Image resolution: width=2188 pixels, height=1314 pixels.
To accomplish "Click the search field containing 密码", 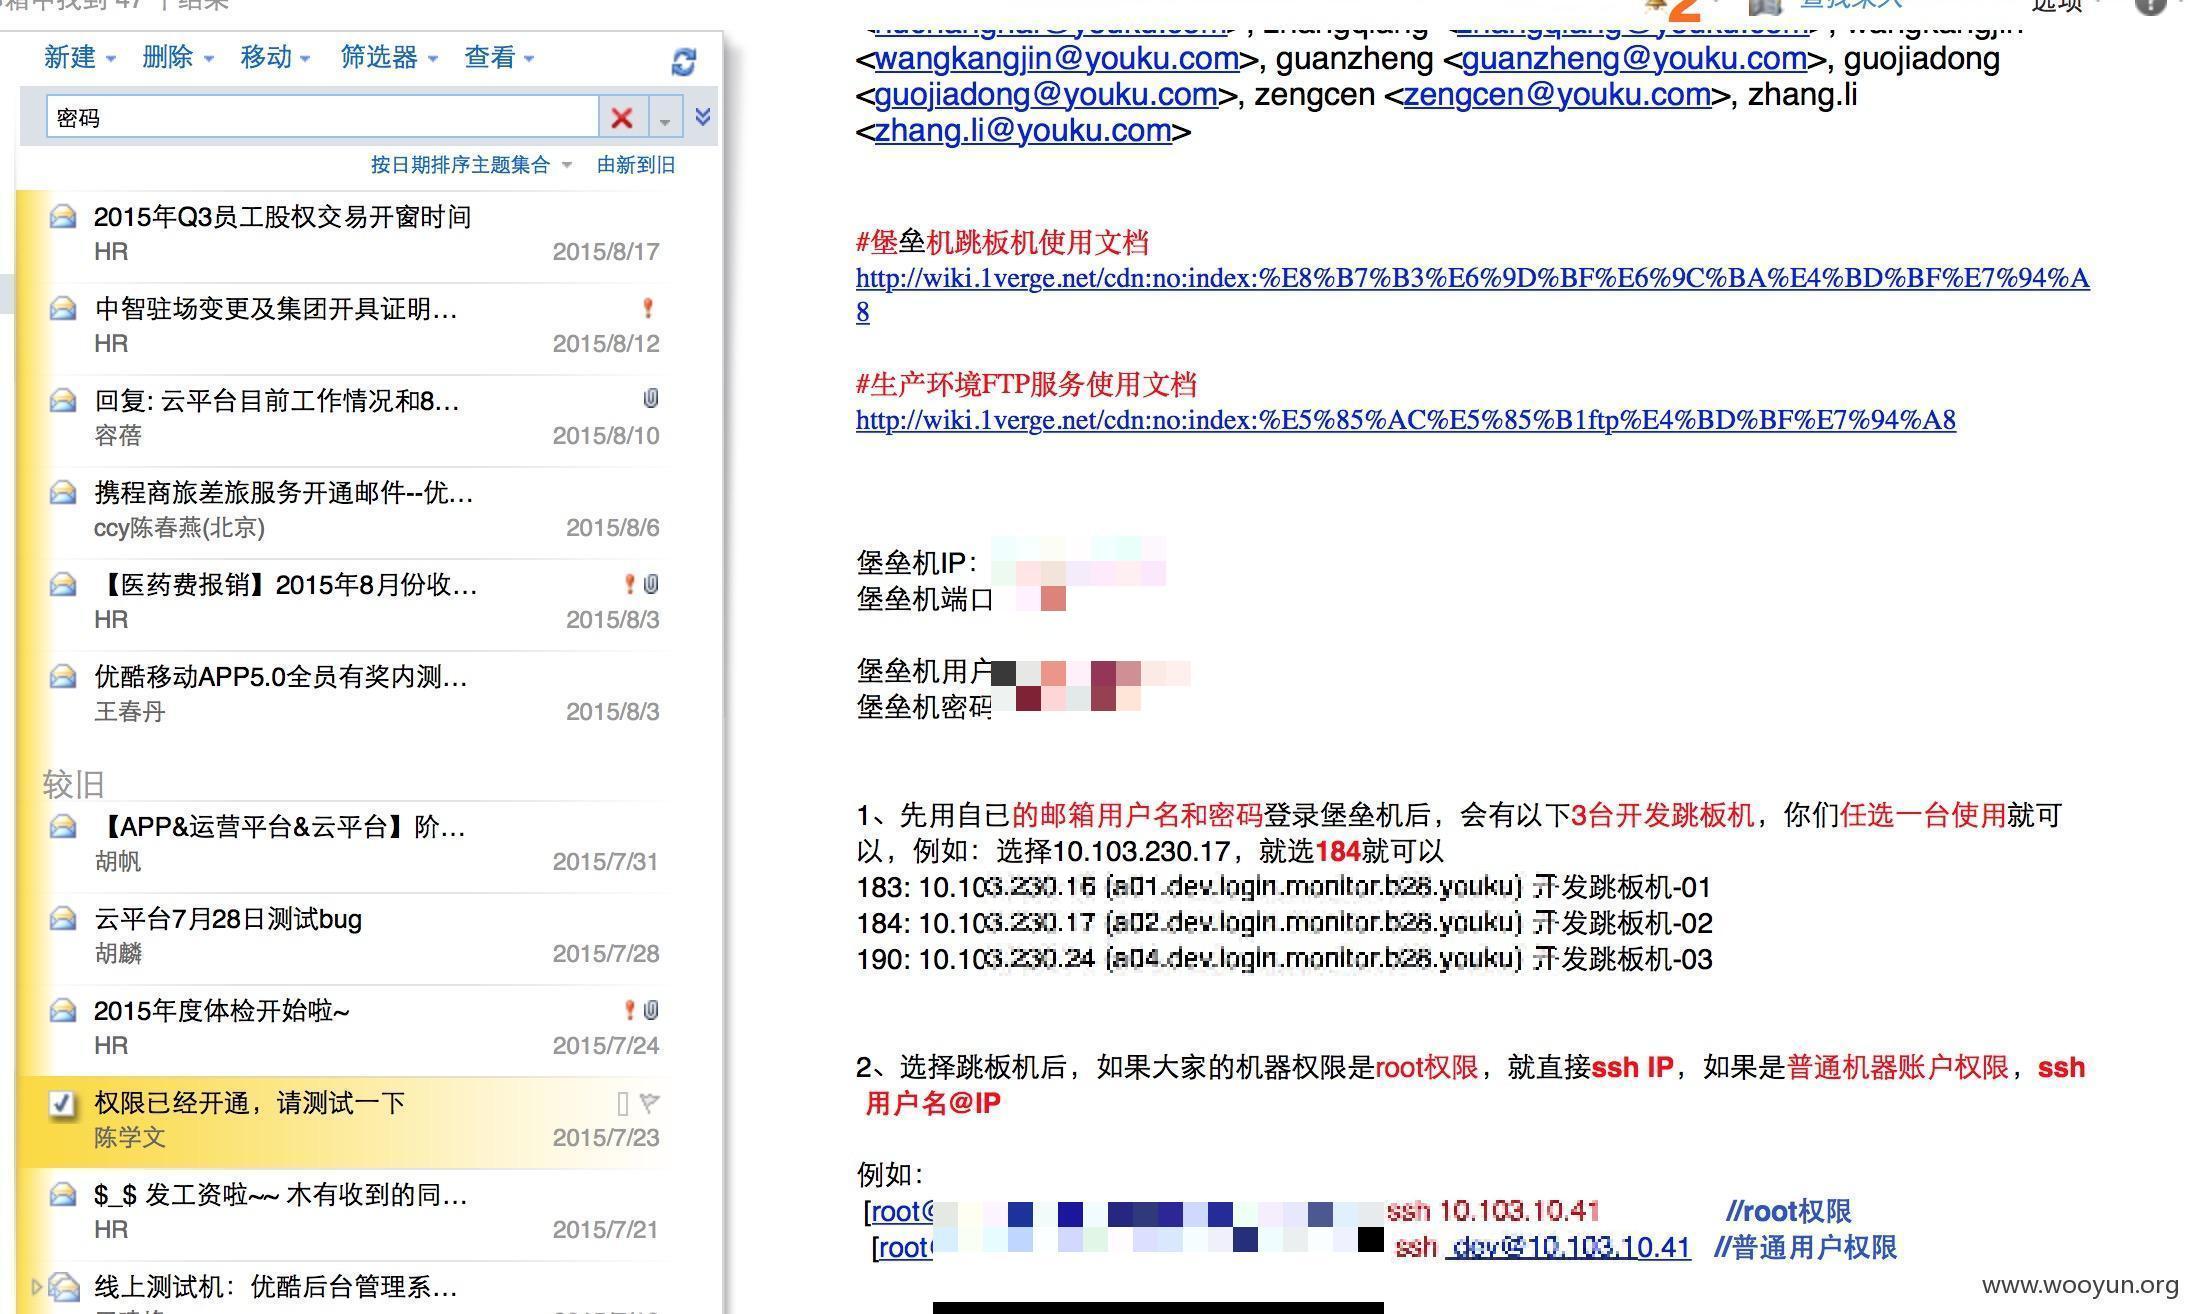I will pos(322,118).
